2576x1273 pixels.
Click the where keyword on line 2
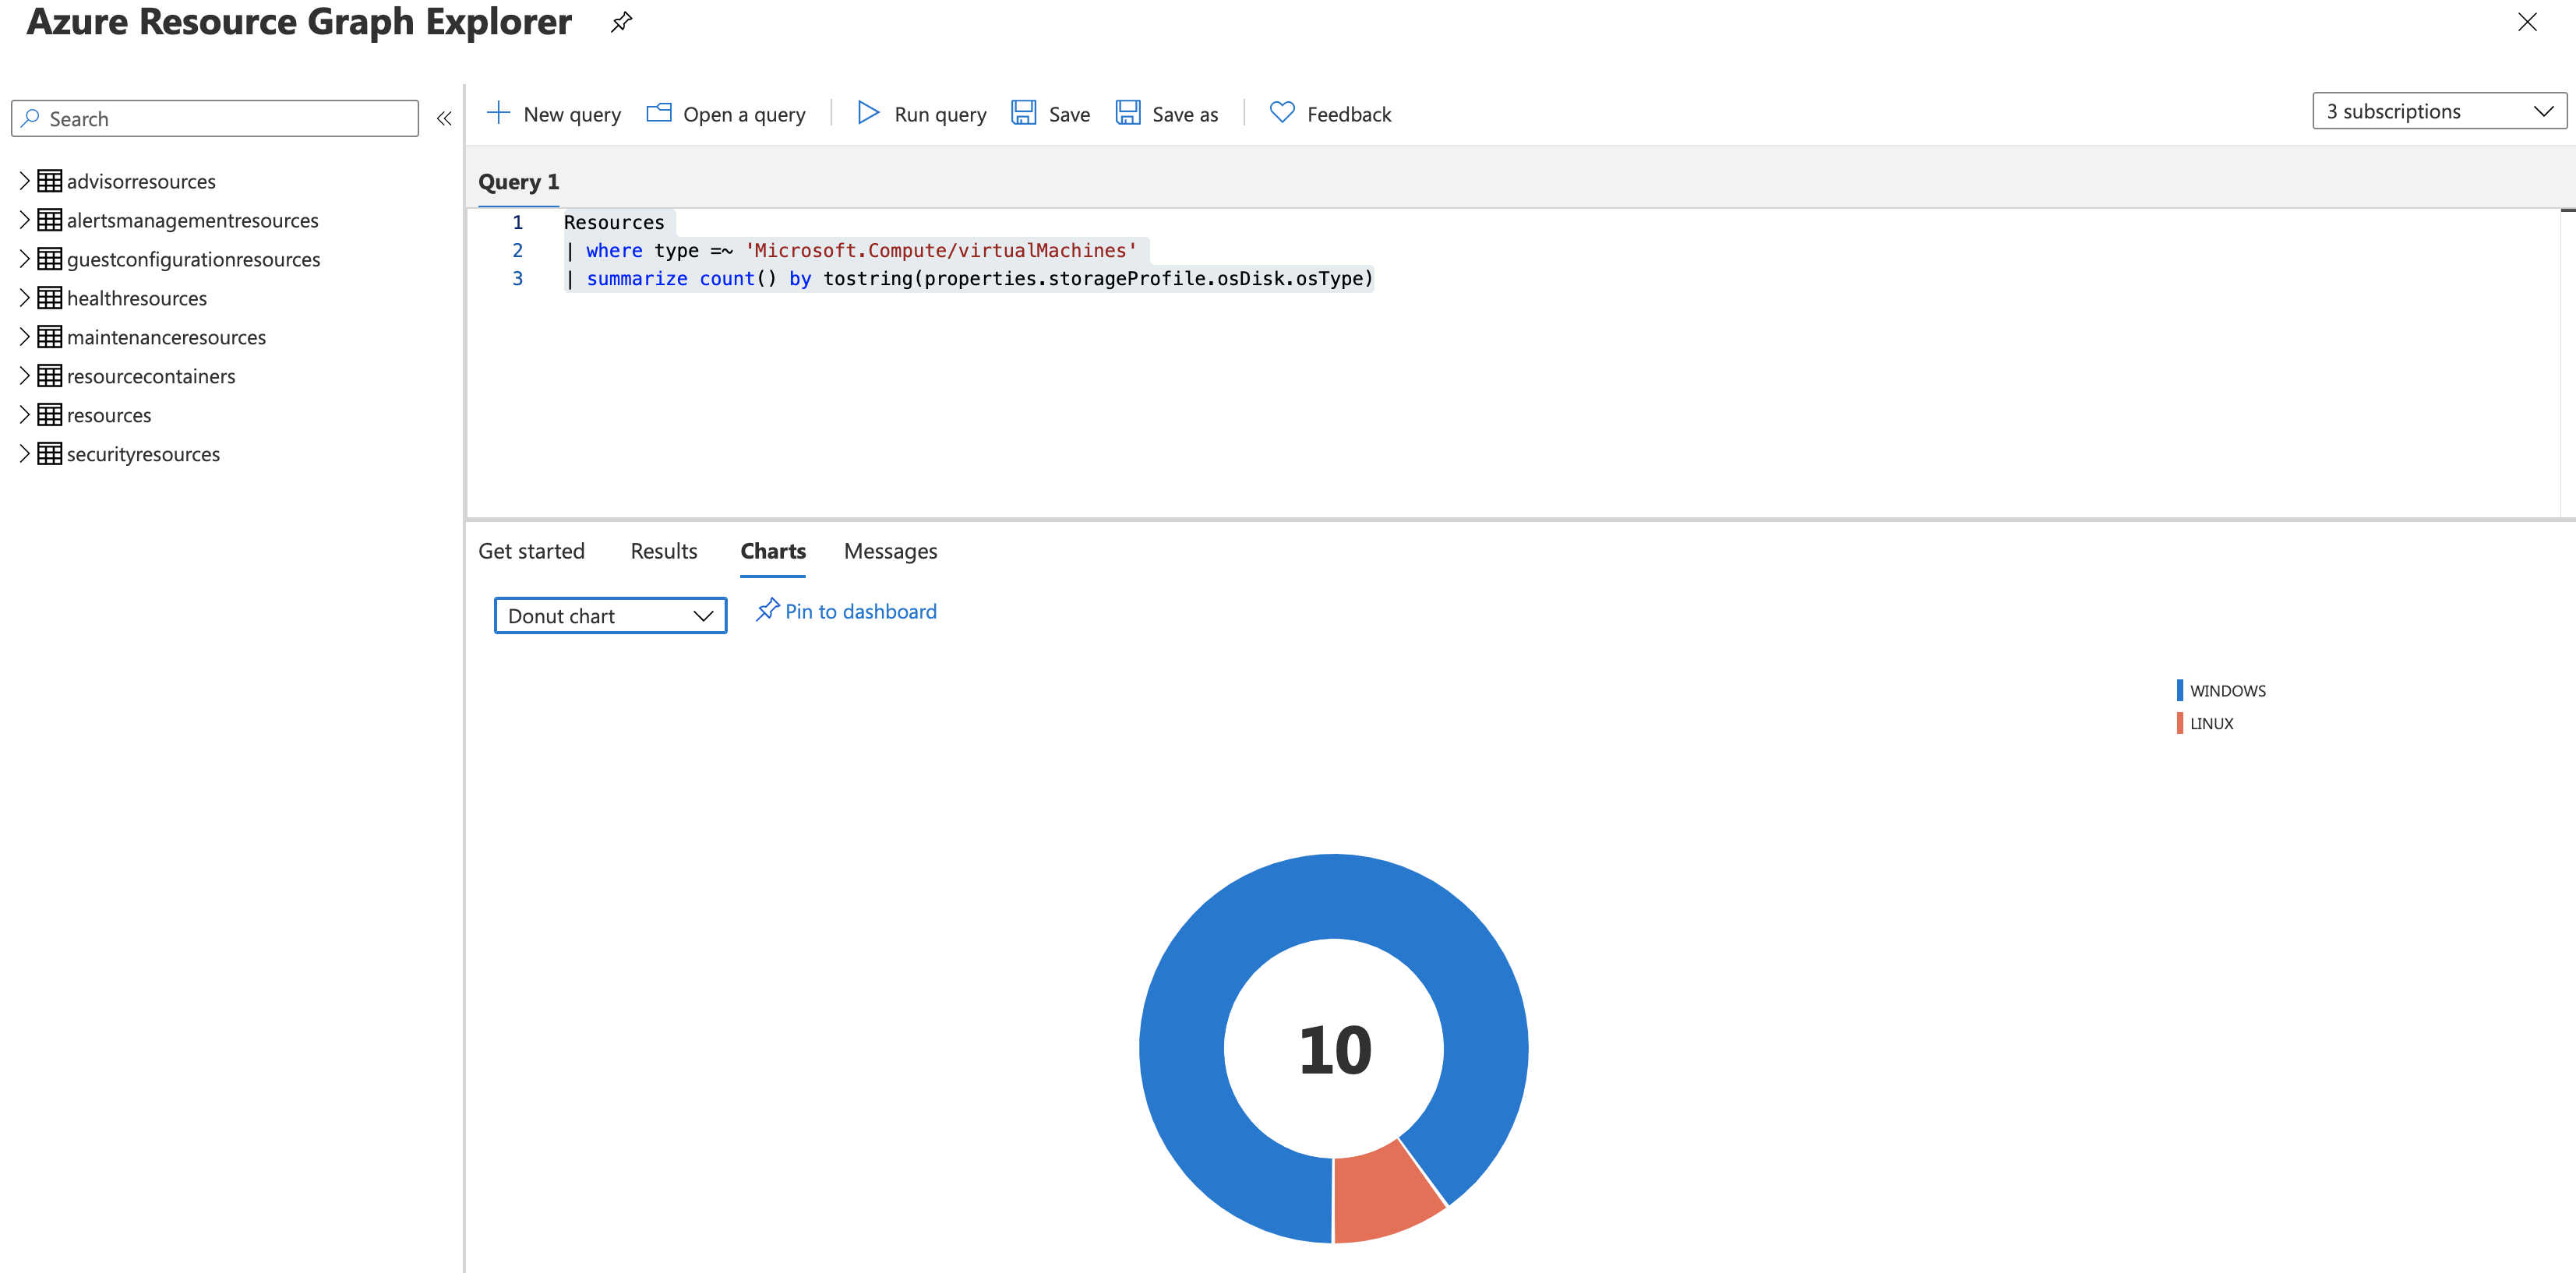click(614, 250)
